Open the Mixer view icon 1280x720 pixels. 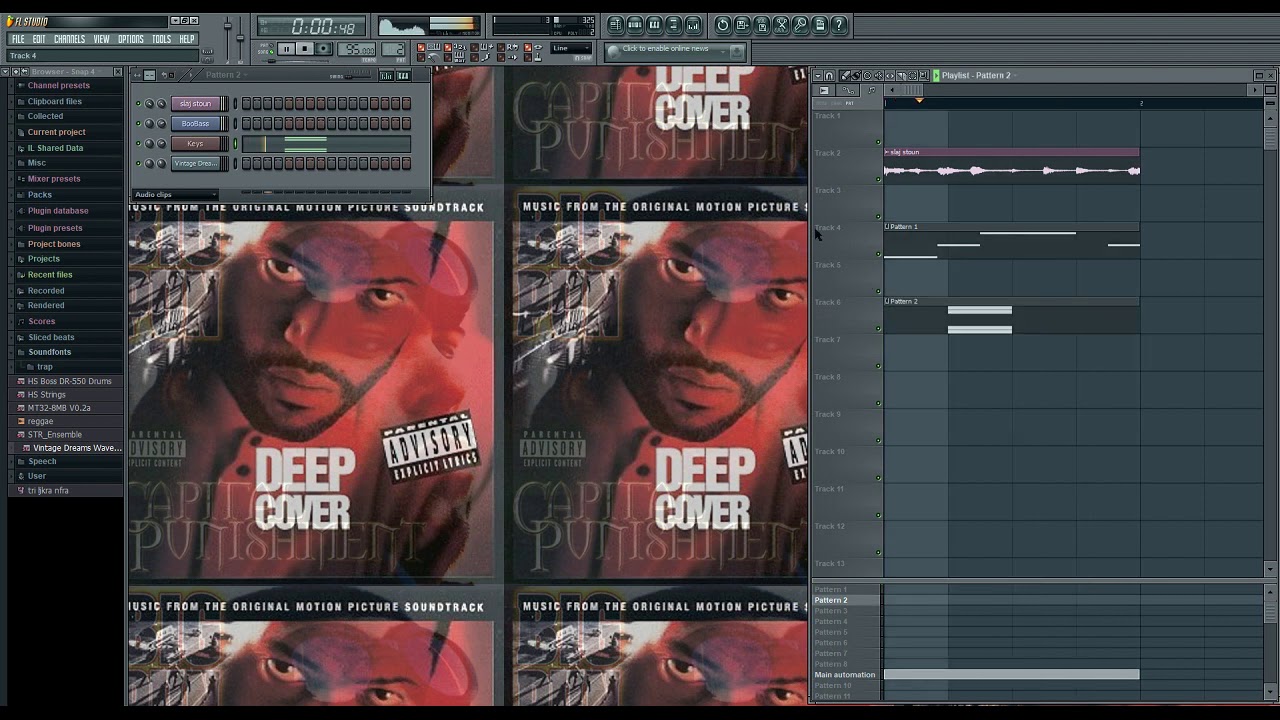tap(693, 25)
